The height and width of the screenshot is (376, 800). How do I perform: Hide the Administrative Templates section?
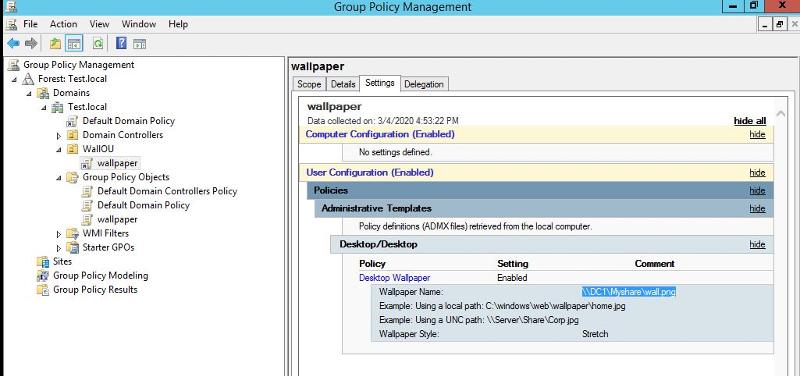tap(757, 209)
